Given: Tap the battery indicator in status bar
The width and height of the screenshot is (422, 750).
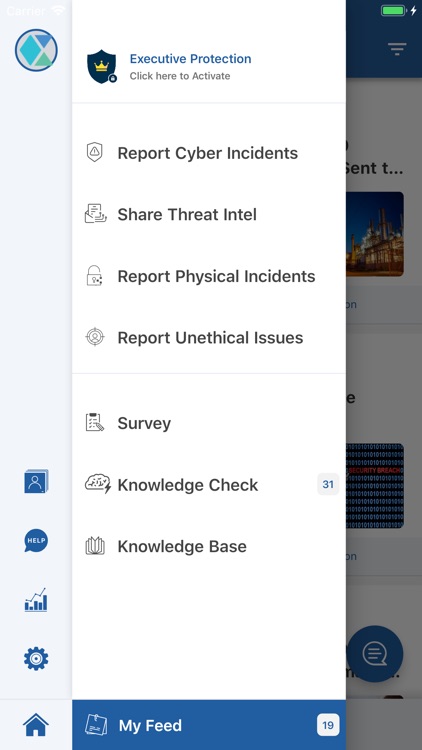Looking at the screenshot, I should [x=393, y=11].
